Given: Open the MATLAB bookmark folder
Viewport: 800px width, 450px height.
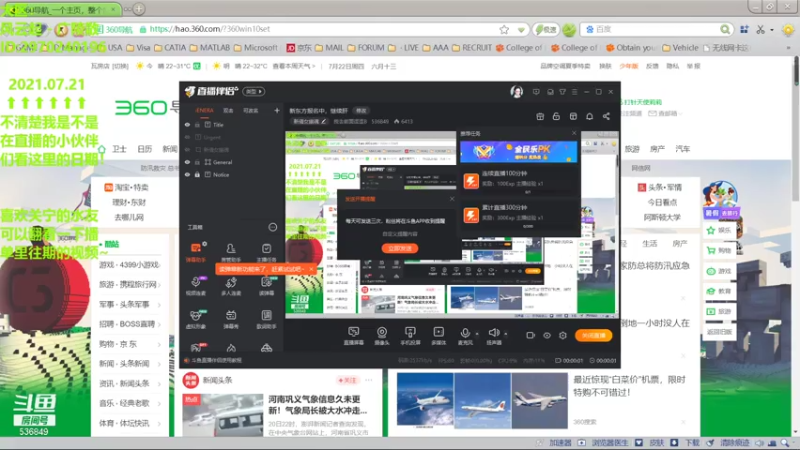Looking at the screenshot, I should click(209, 47).
